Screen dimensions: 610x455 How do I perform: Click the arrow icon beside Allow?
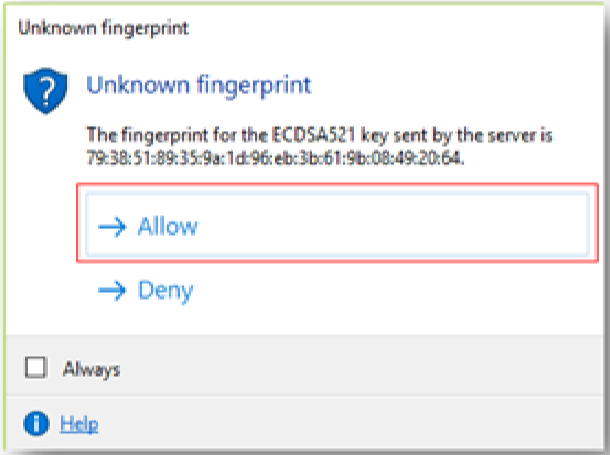click(x=112, y=226)
